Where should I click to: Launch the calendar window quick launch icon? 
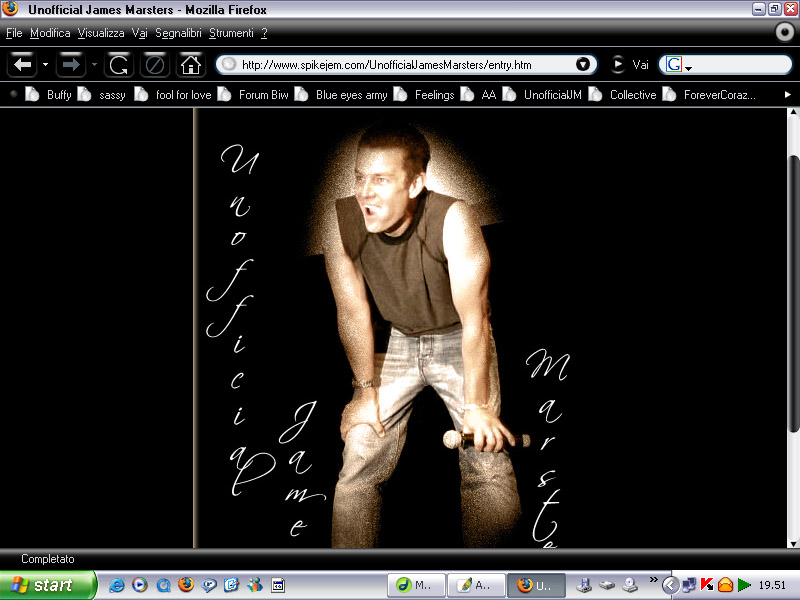pyautogui.click(x=278, y=585)
